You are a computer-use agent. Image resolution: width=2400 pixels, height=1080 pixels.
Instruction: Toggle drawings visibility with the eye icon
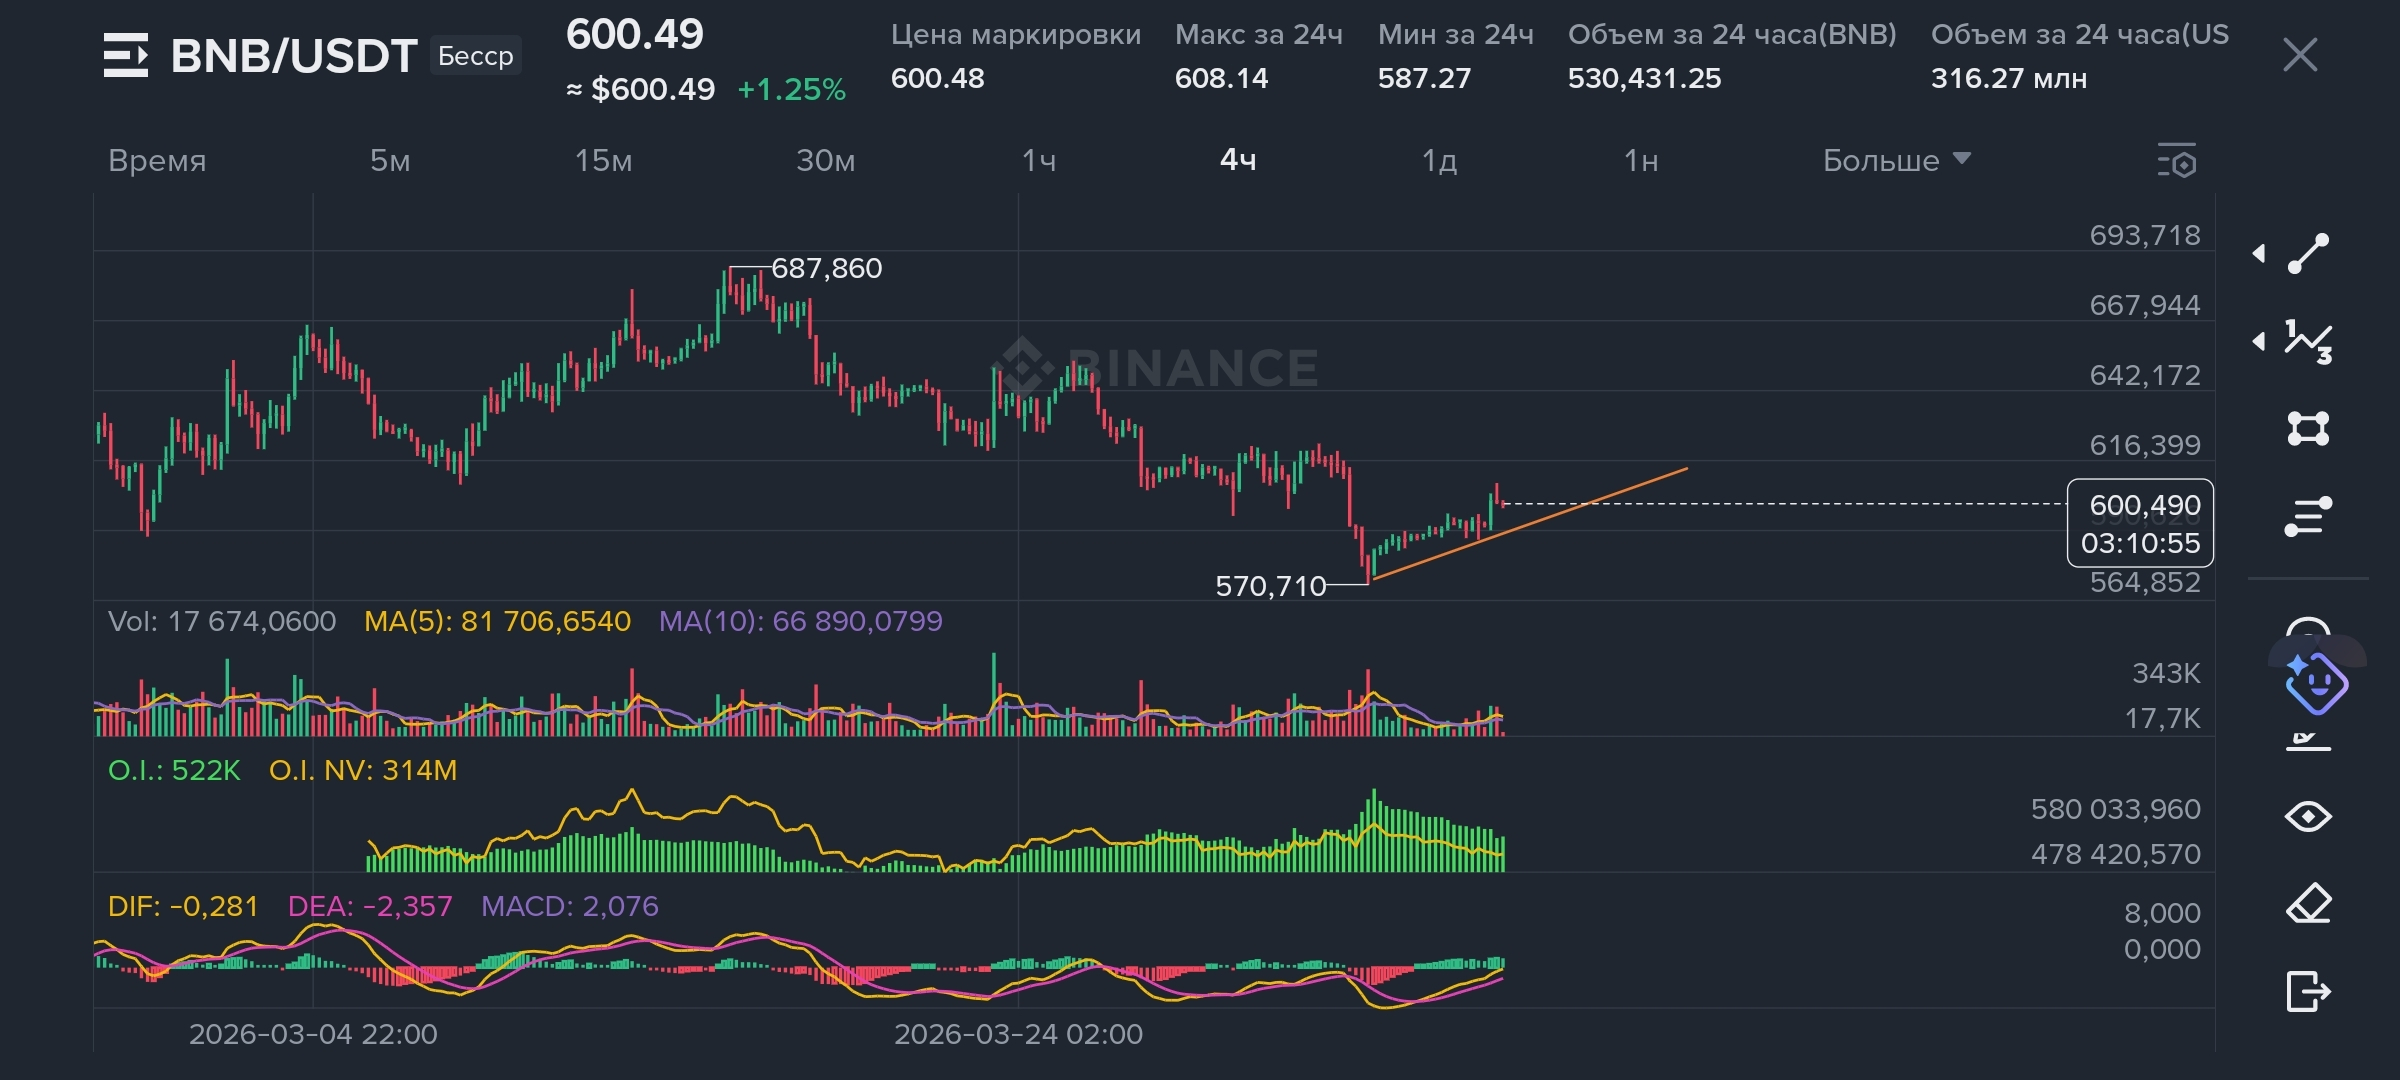(x=2308, y=817)
